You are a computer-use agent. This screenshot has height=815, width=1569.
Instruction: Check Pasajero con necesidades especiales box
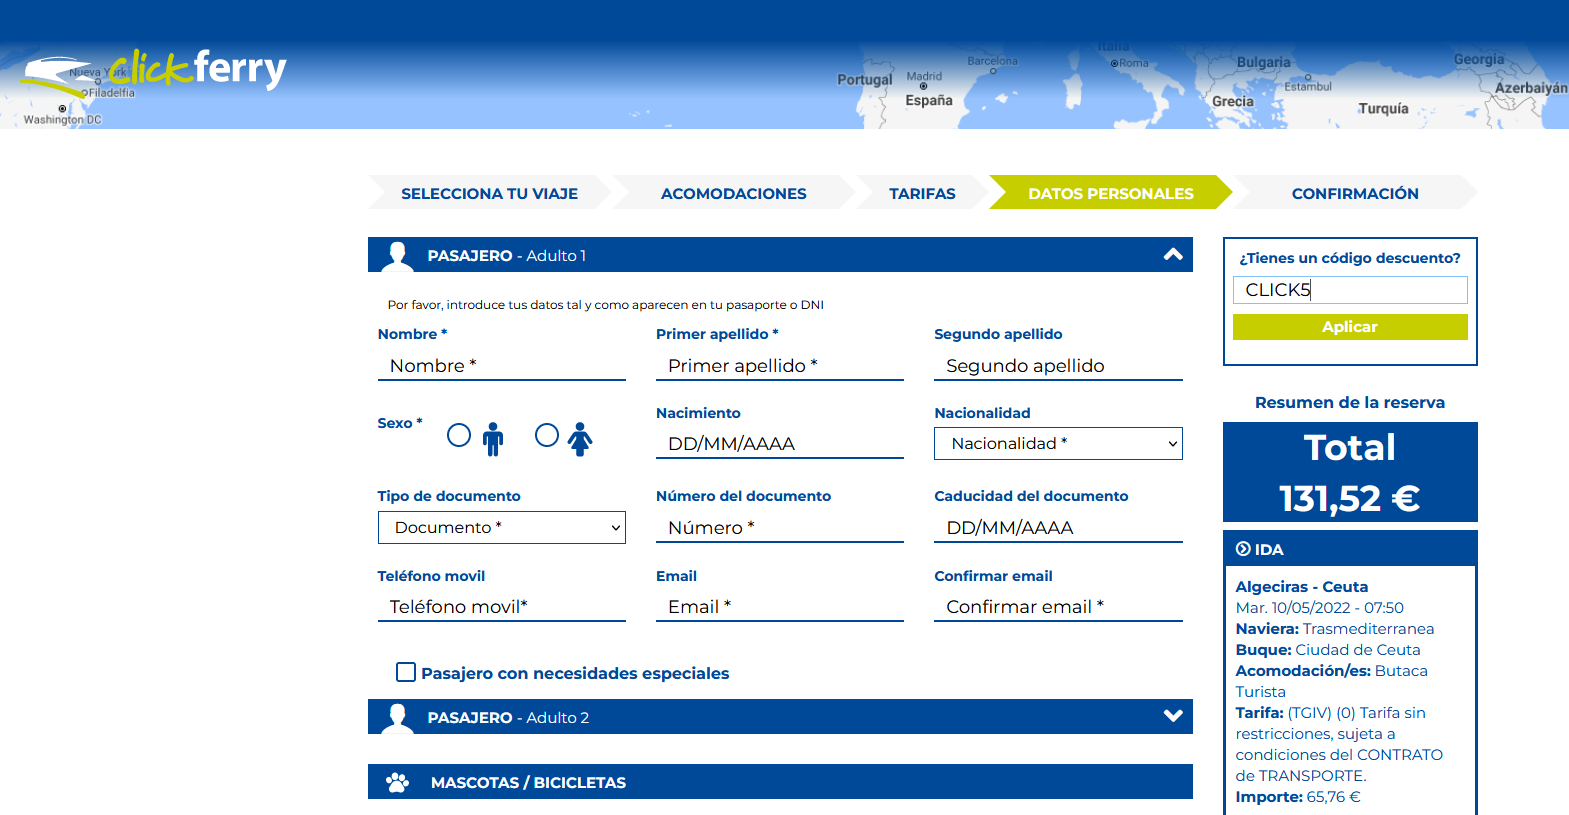406,672
